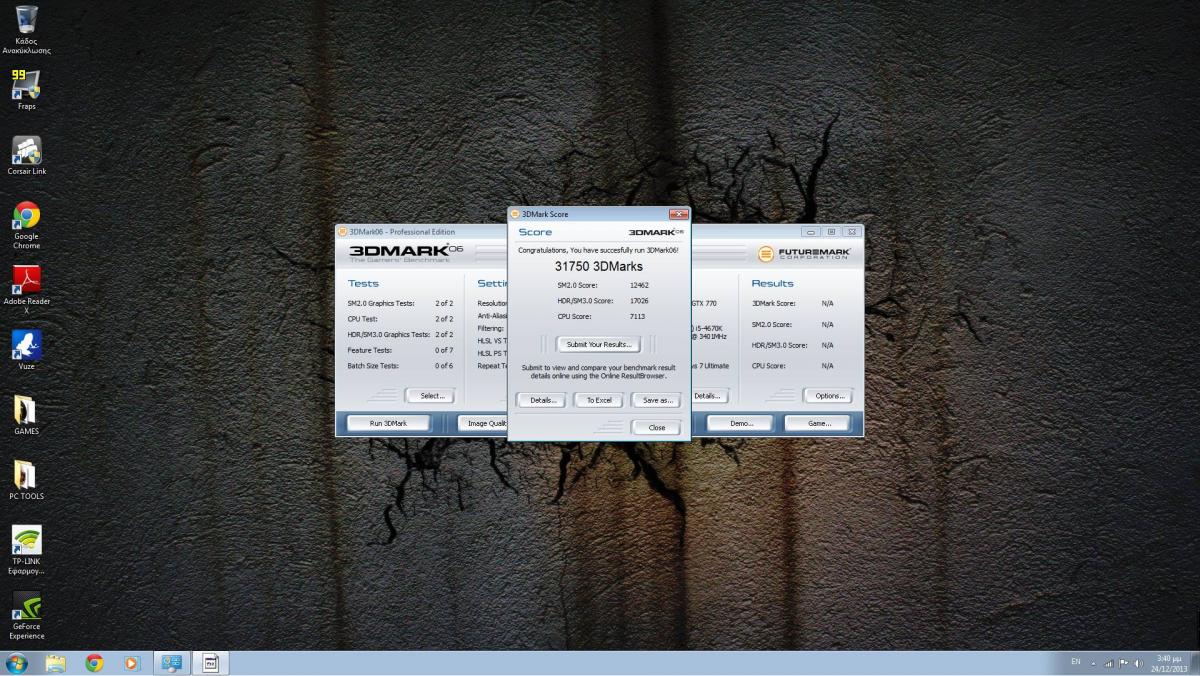
Task: Close the 3DMark Score dialog with X
Action: pos(678,214)
